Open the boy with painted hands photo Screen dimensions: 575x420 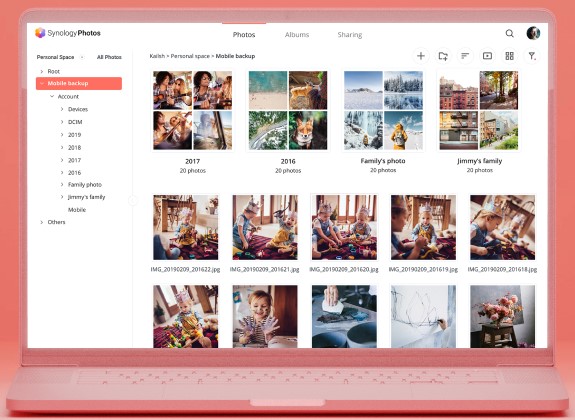tap(265, 316)
